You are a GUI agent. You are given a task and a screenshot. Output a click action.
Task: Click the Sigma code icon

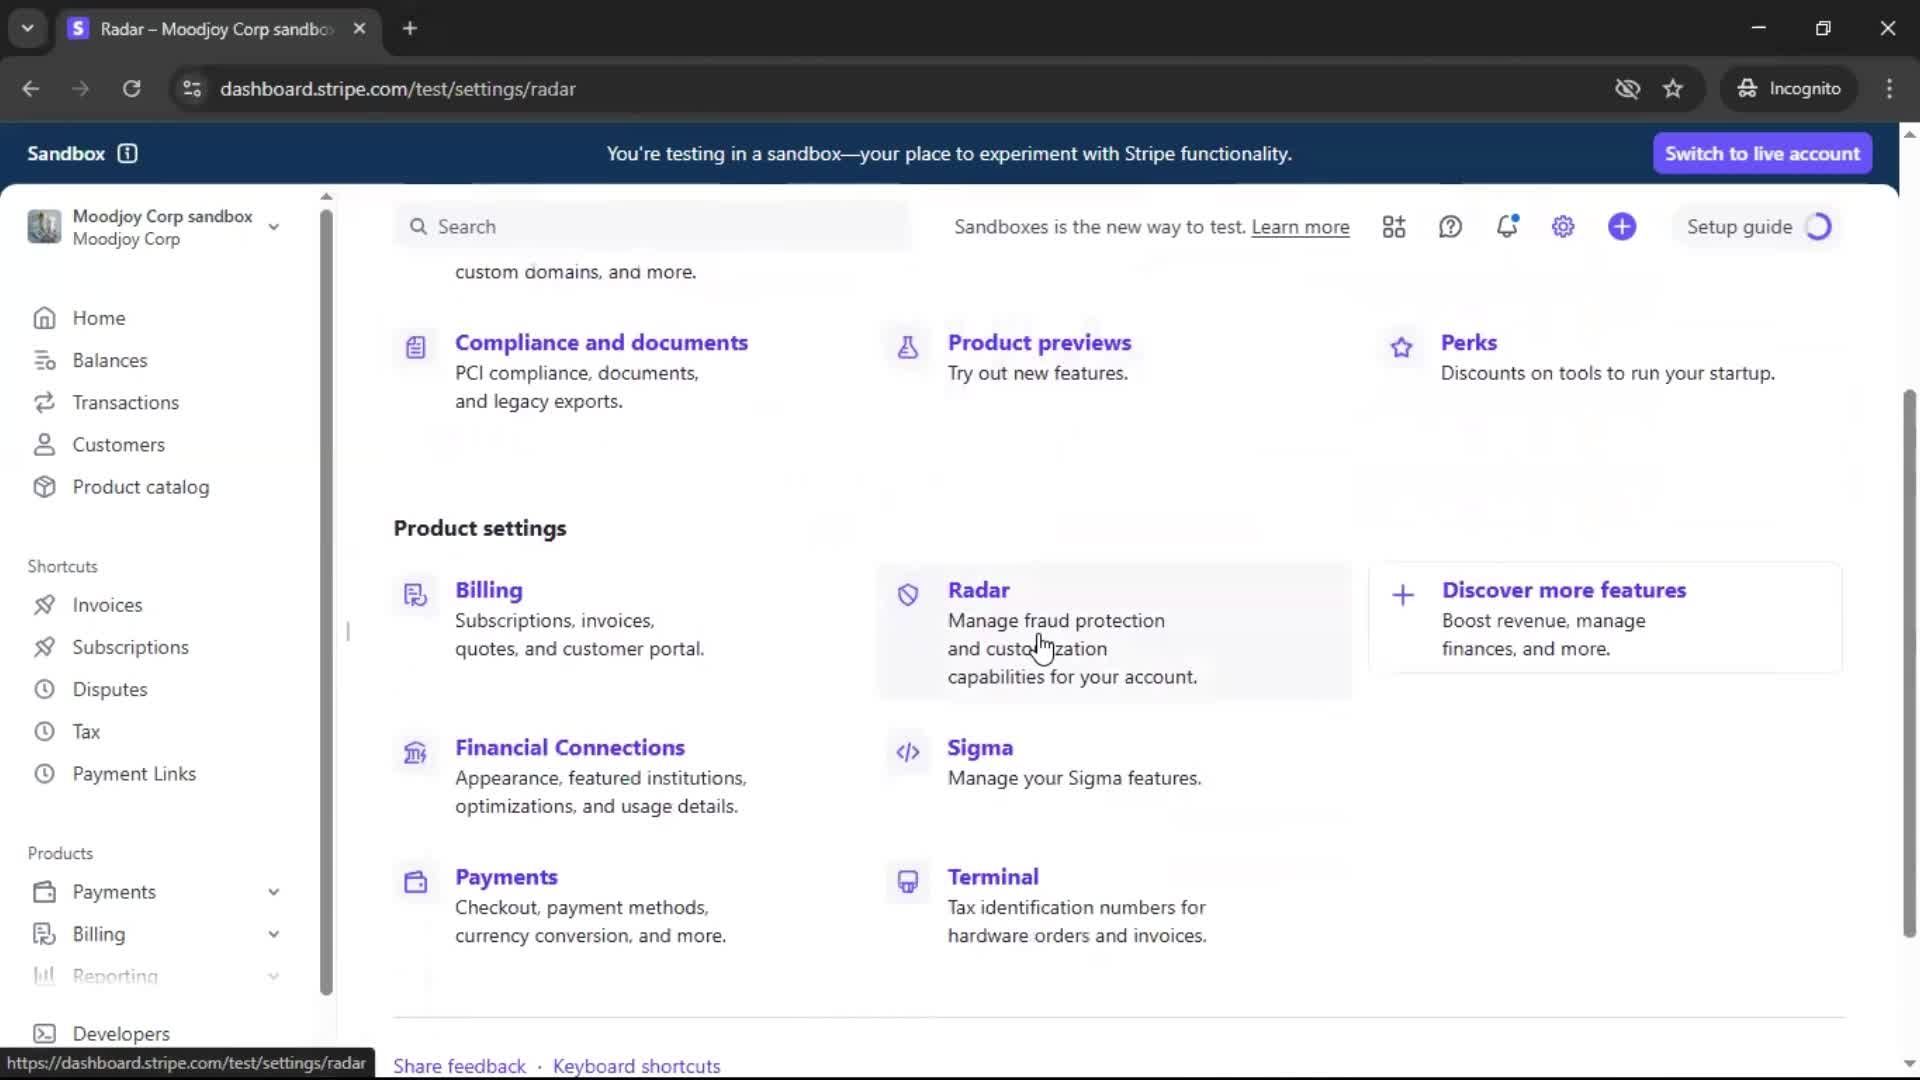click(908, 752)
